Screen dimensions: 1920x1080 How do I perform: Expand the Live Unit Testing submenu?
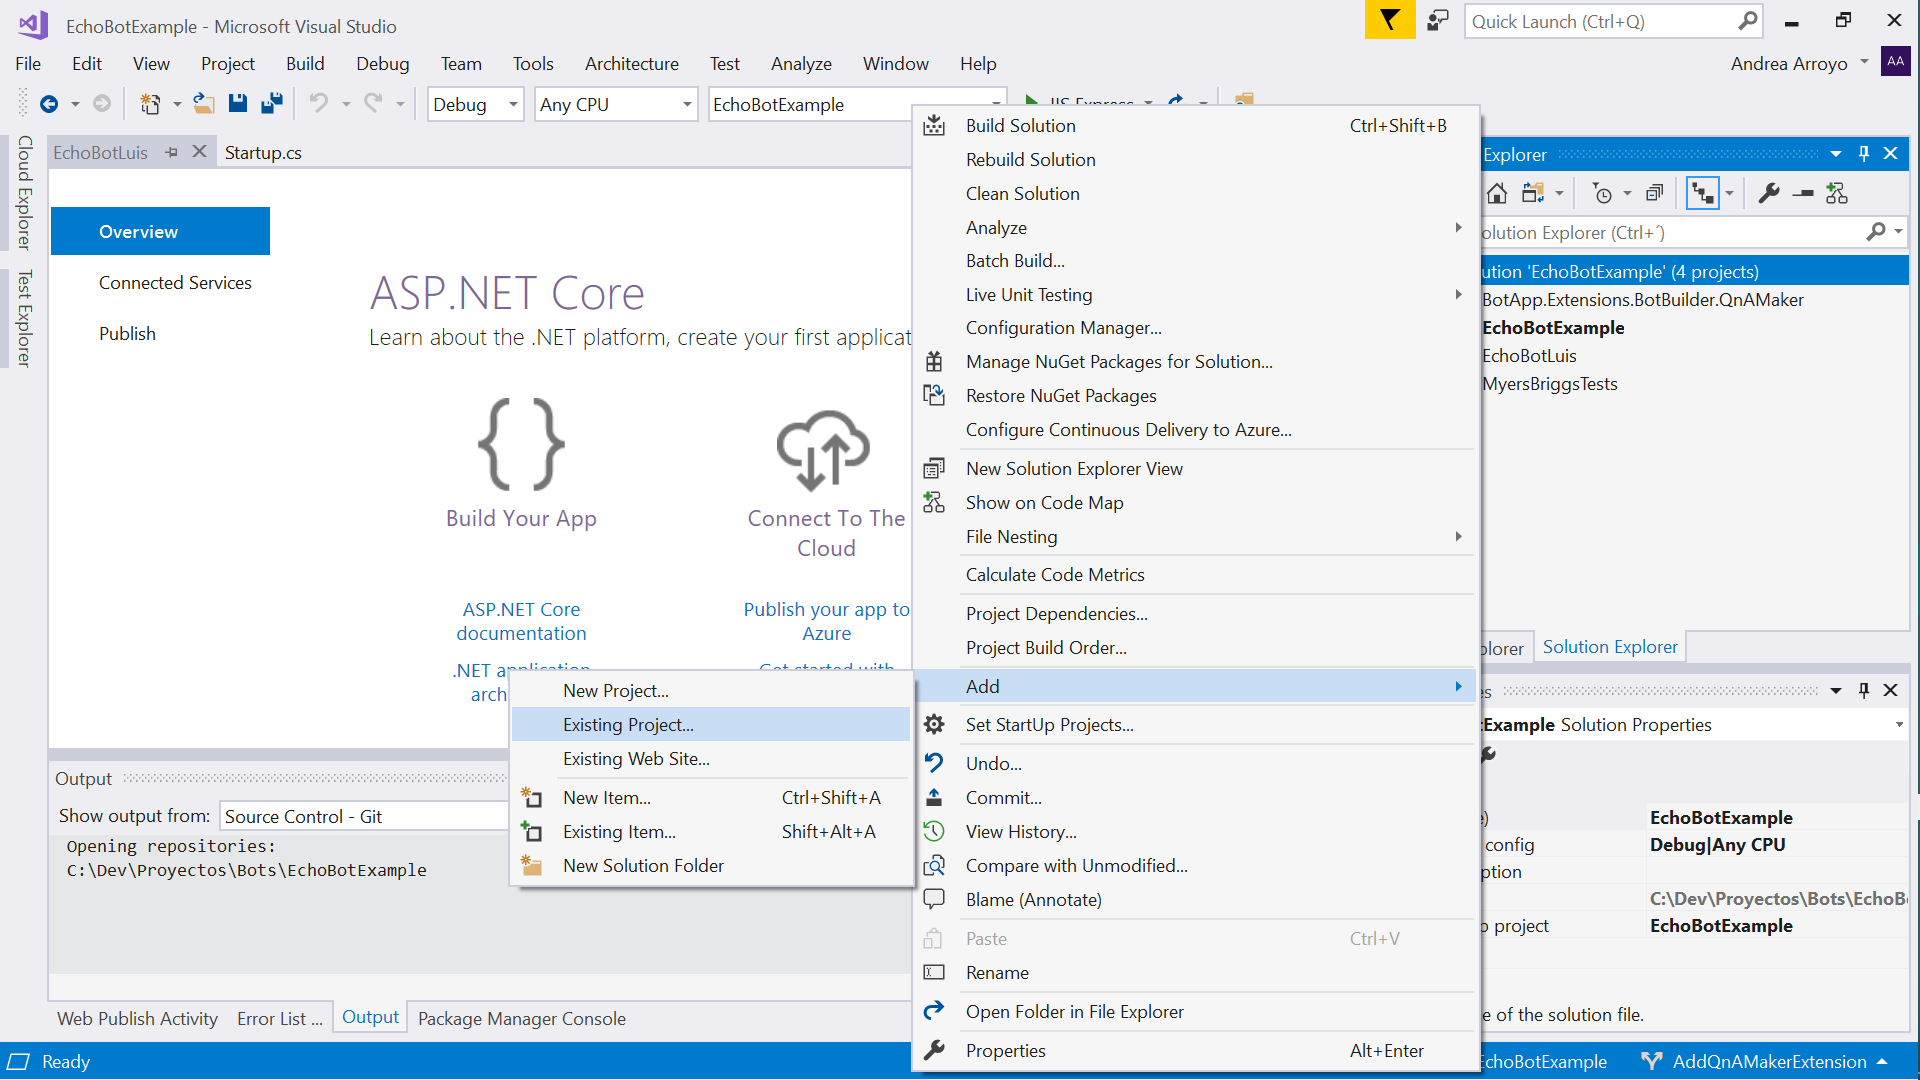pyautogui.click(x=1195, y=295)
